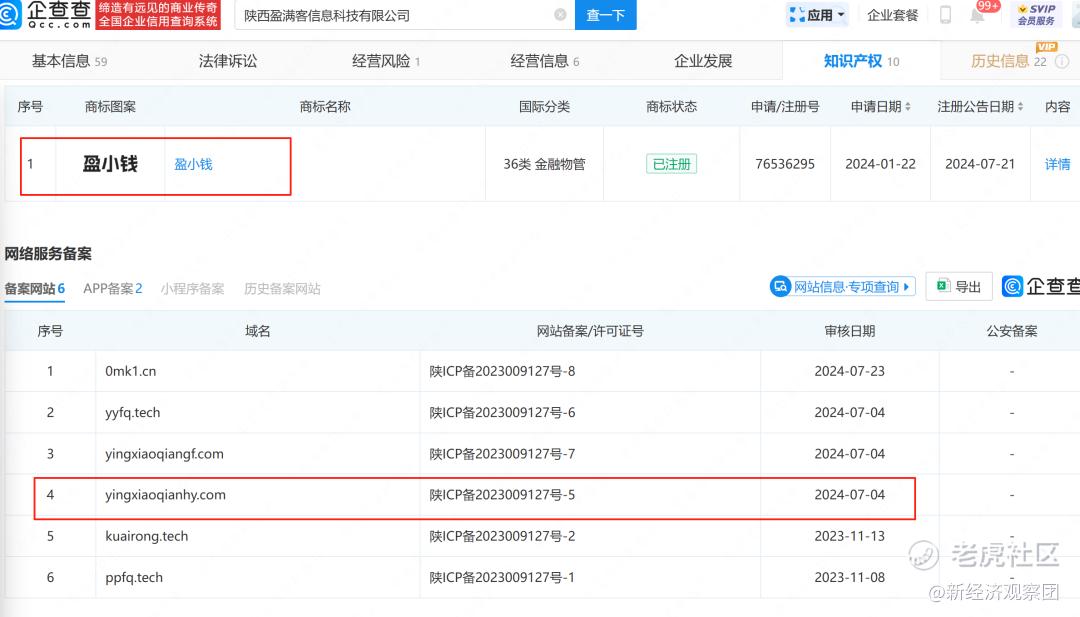Screen dimensions: 1080x617
Task: Click the 公安备案 column header
Action: click(x=1011, y=331)
